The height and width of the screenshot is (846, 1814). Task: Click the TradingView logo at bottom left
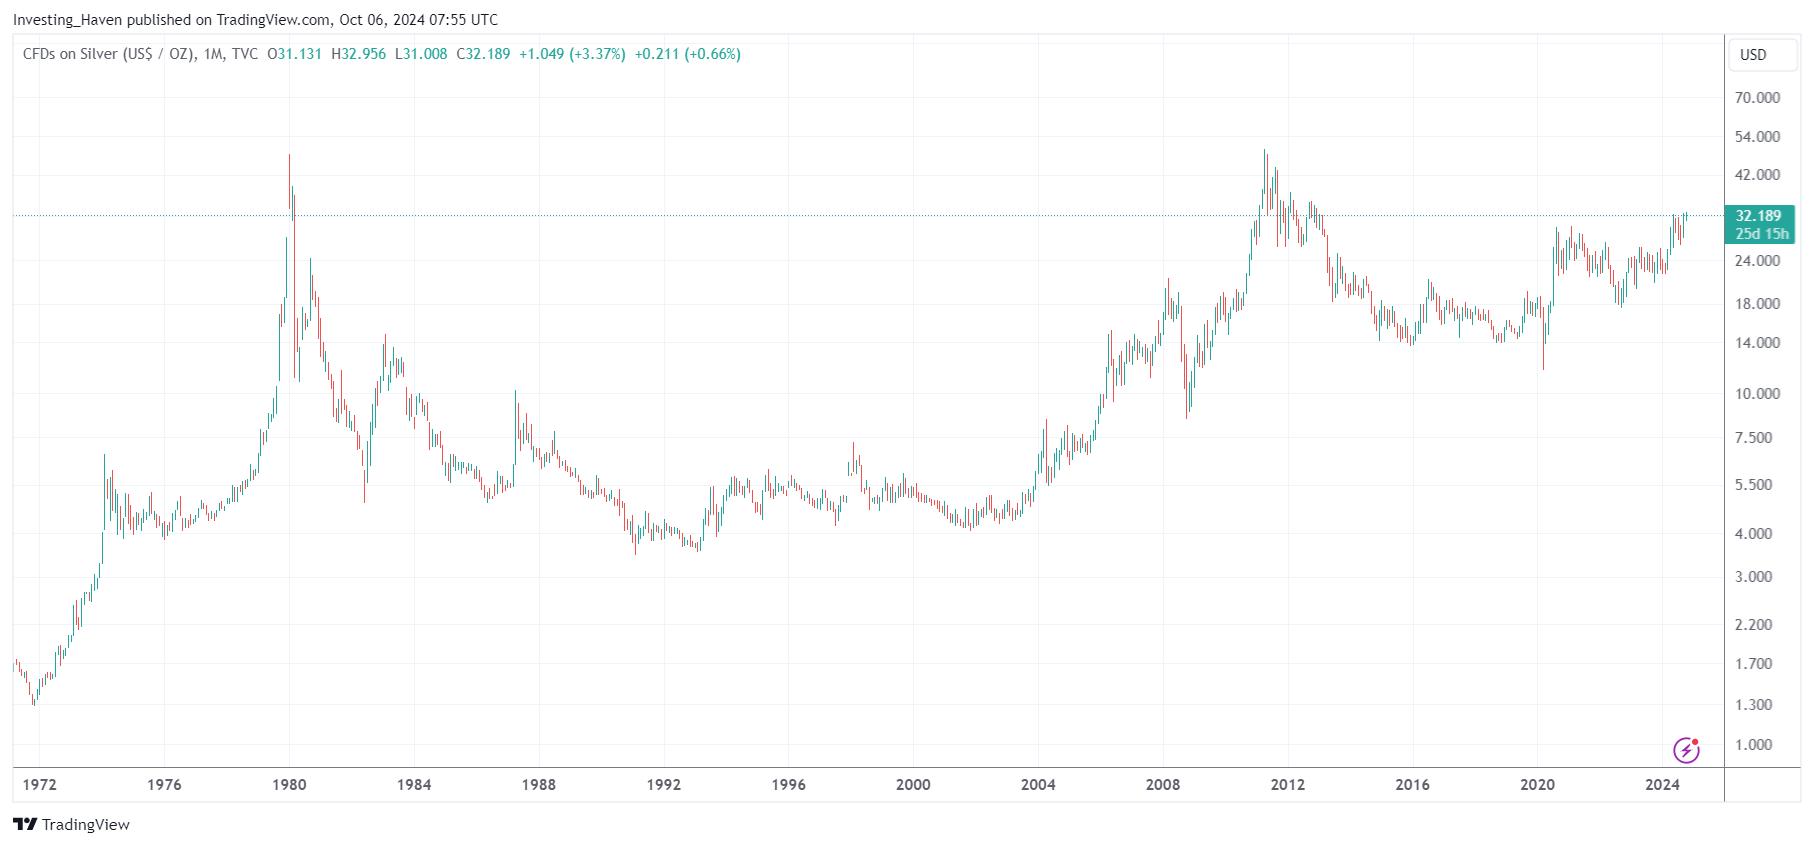(x=71, y=824)
